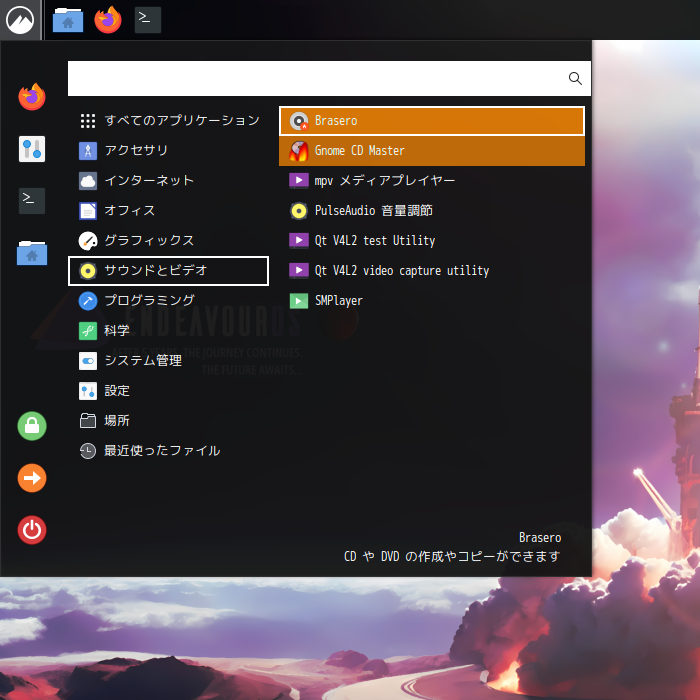Launch mpv メディアプレイヤー
This screenshot has width=700, height=700.
click(432, 180)
